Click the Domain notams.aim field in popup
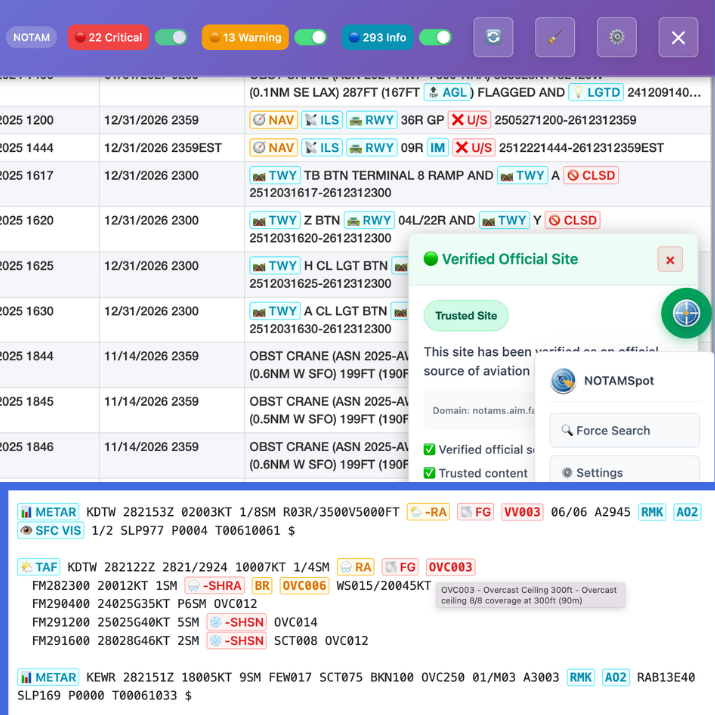The image size is (715, 715). (x=479, y=410)
